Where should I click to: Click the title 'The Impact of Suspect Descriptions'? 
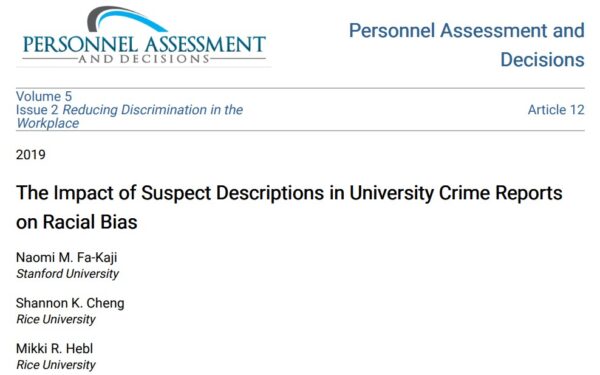(x=171, y=192)
